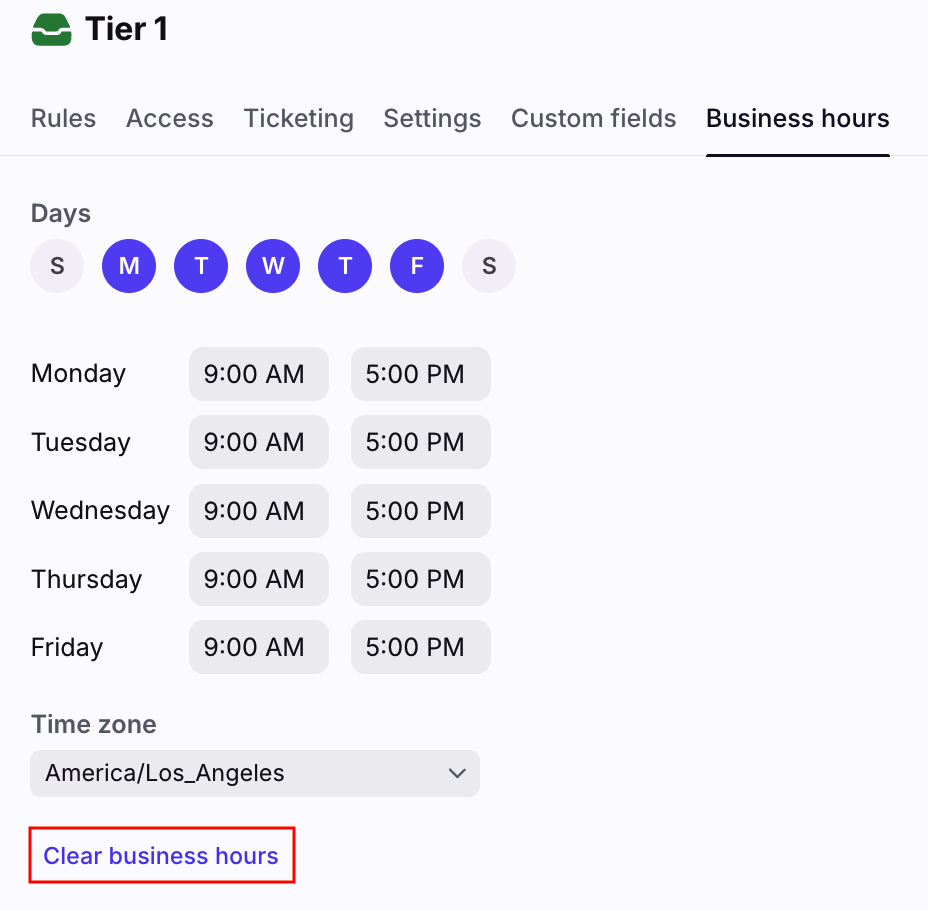Open the Access tab
Viewport: 928px width, 910px height.
coord(169,118)
